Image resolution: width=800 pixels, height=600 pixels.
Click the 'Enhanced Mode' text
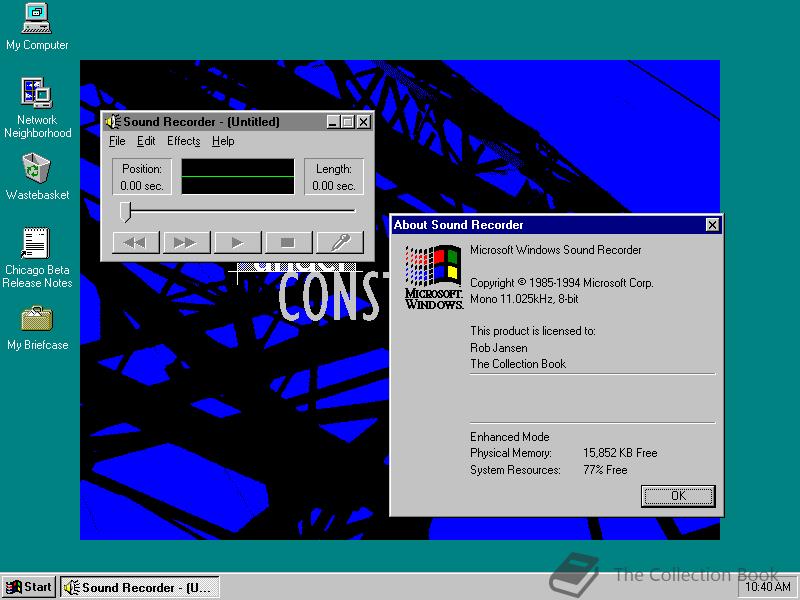[510, 437]
